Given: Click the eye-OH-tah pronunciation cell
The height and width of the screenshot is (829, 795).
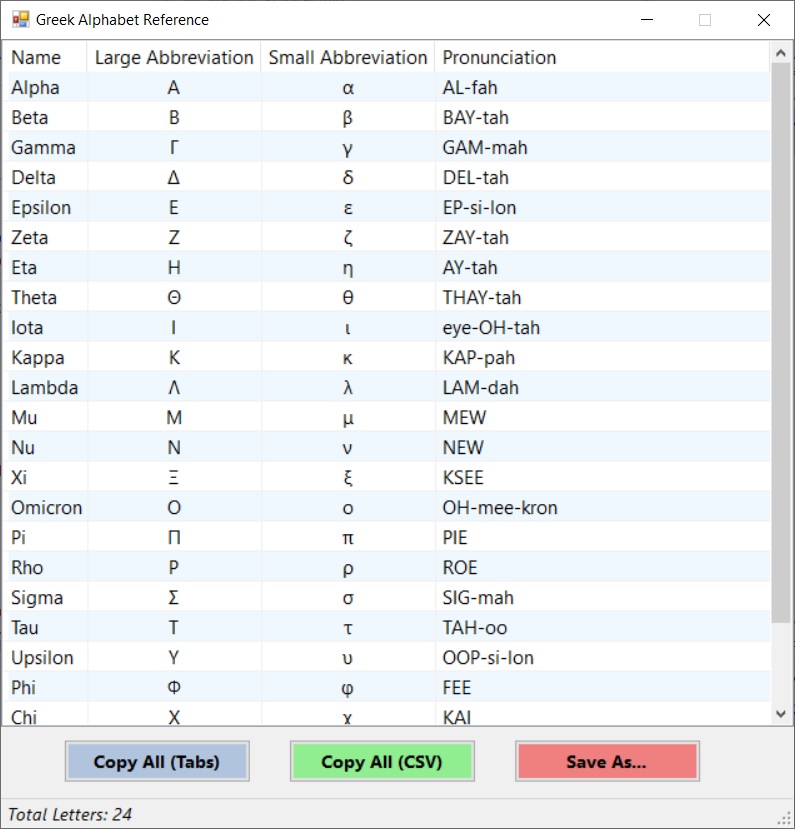Looking at the screenshot, I should pyautogui.click(x=491, y=328).
